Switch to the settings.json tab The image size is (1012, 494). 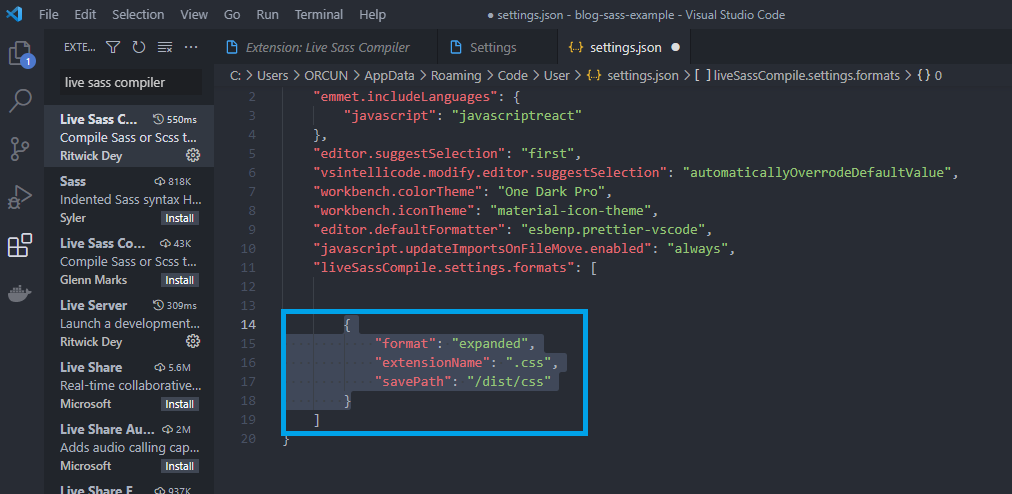click(x=623, y=47)
